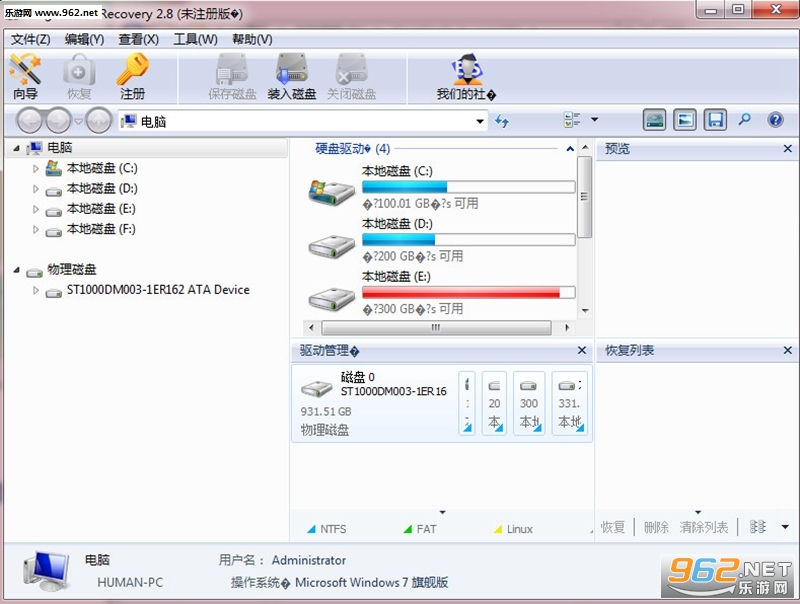Select the C: drive icon in drive list

coord(332,192)
